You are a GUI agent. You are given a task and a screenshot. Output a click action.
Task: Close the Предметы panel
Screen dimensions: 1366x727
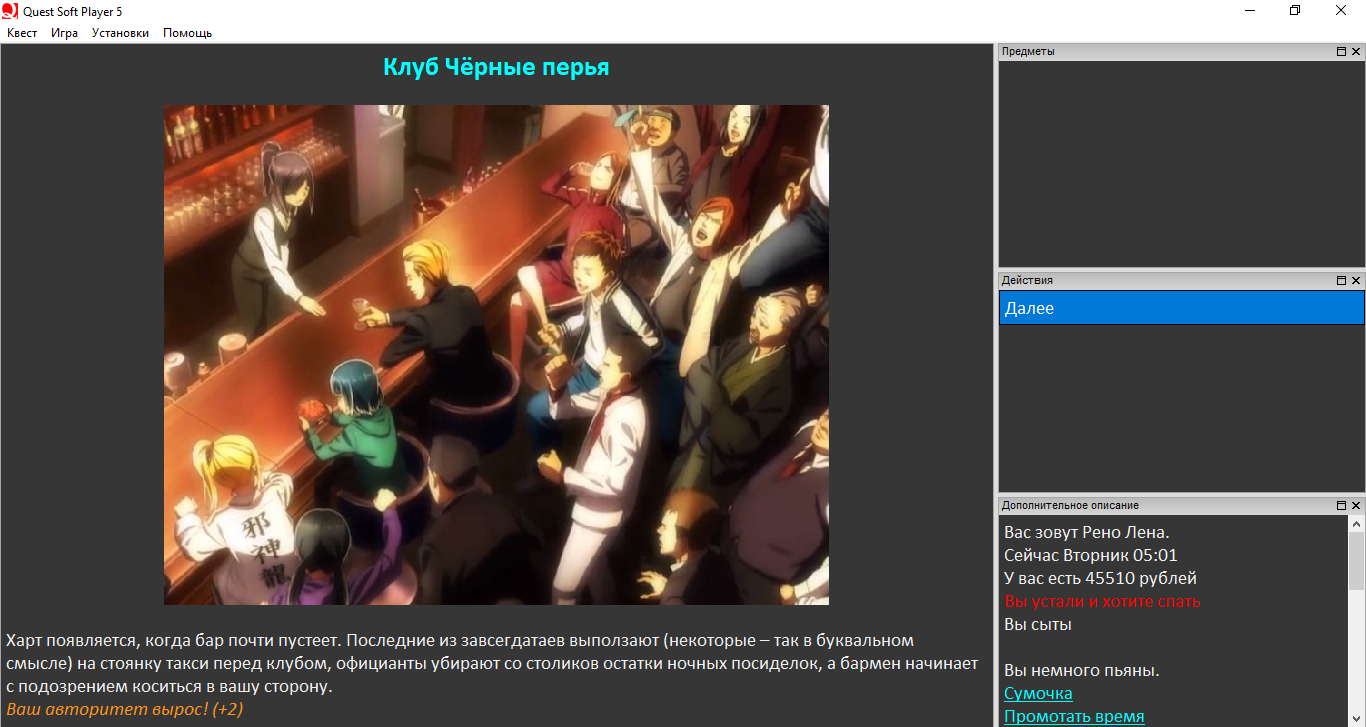point(1356,52)
